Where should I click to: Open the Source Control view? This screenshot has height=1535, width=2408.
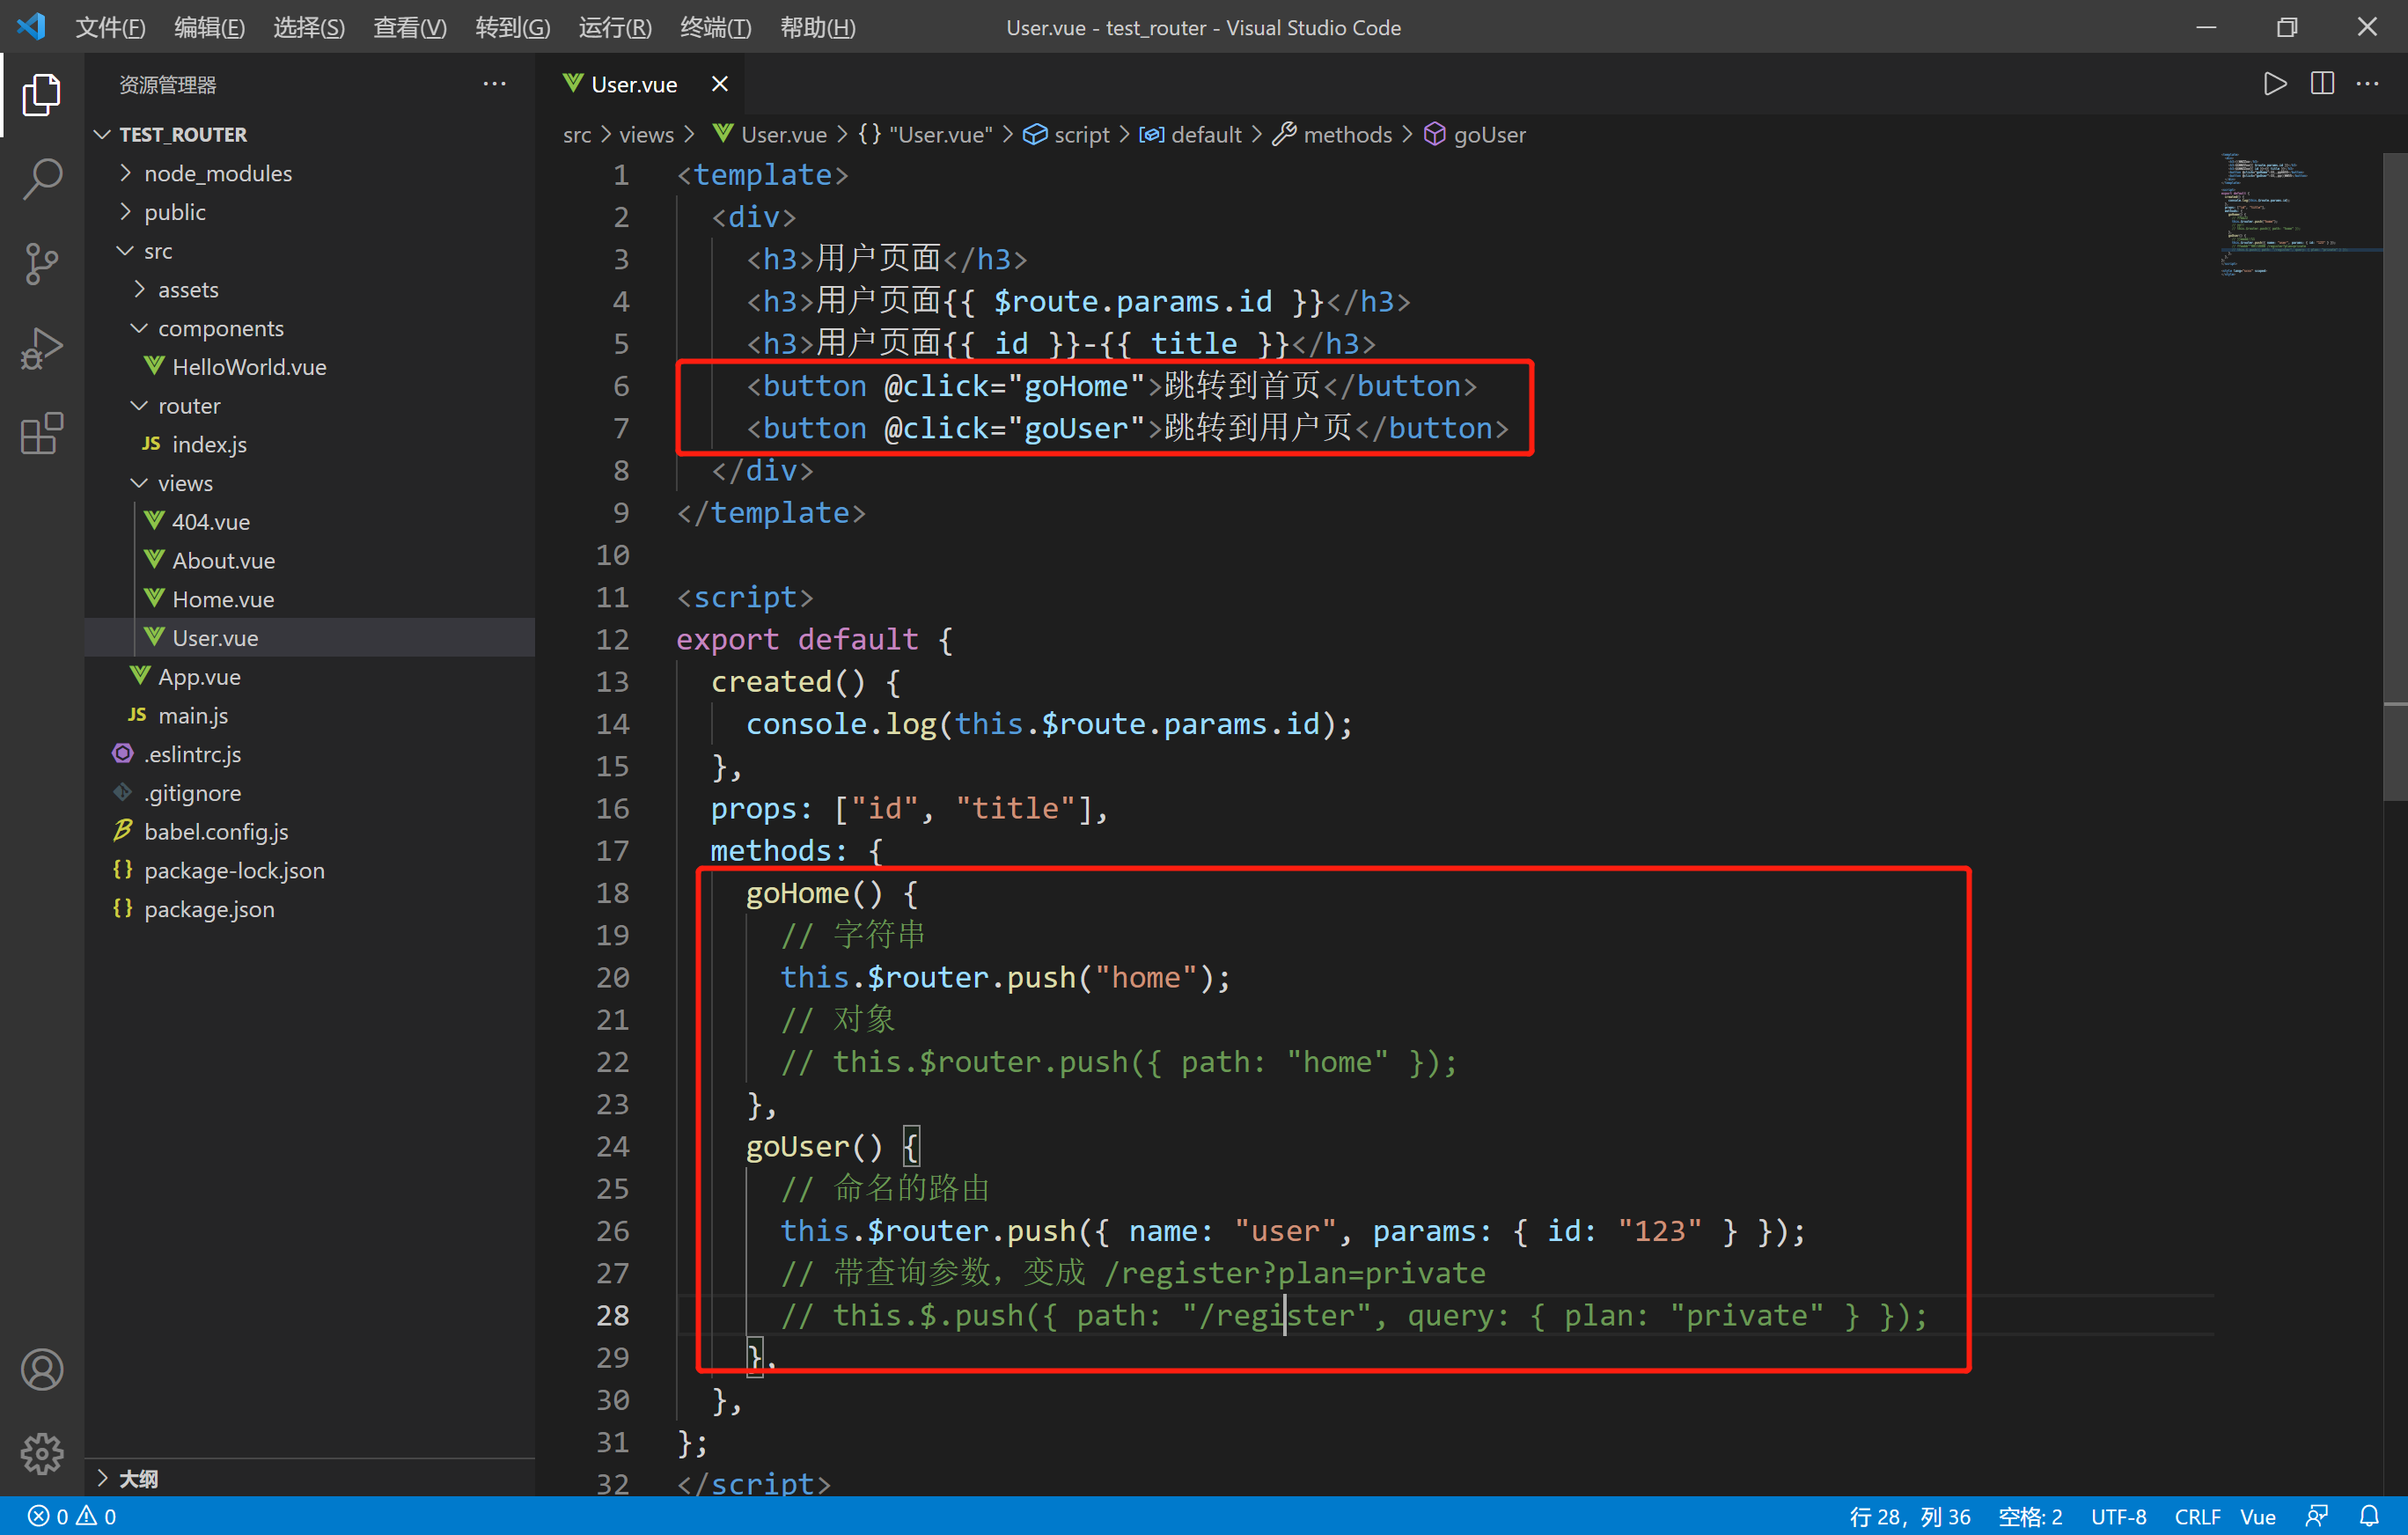tap(42, 265)
